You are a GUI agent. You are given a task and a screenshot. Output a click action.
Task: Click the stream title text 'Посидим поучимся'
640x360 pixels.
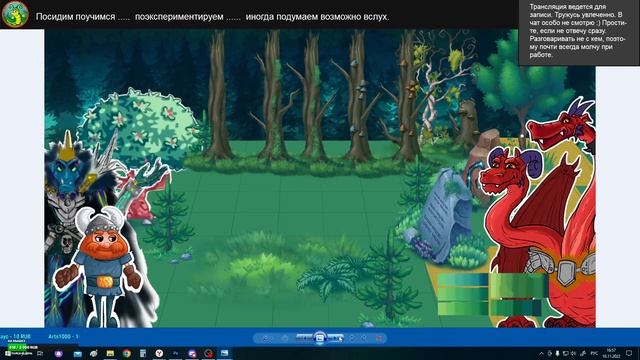[x=76, y=17]
